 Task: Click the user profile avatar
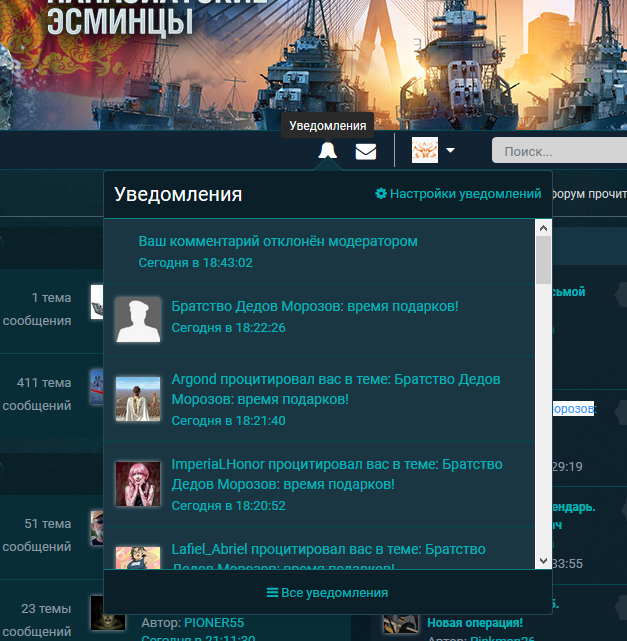(425, 150)
